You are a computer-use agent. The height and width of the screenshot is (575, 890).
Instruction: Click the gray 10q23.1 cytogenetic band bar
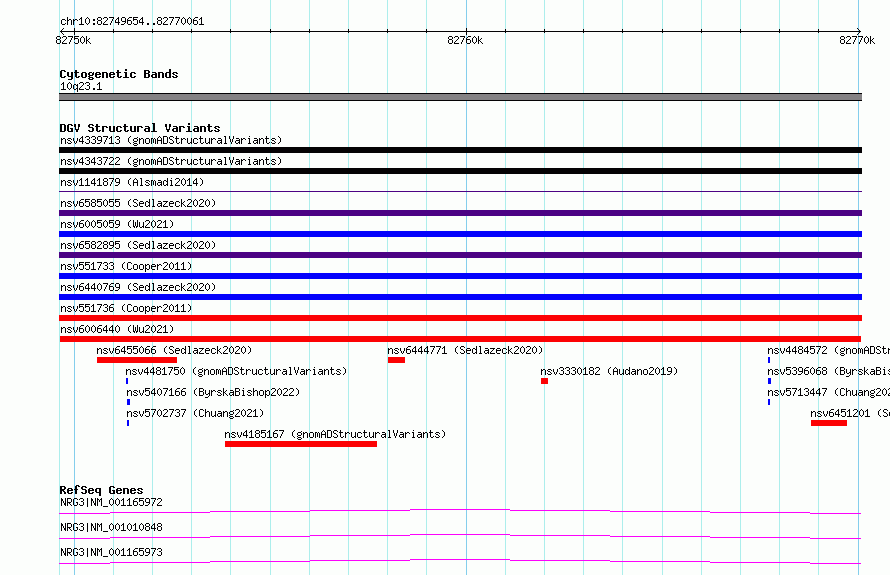460,98
